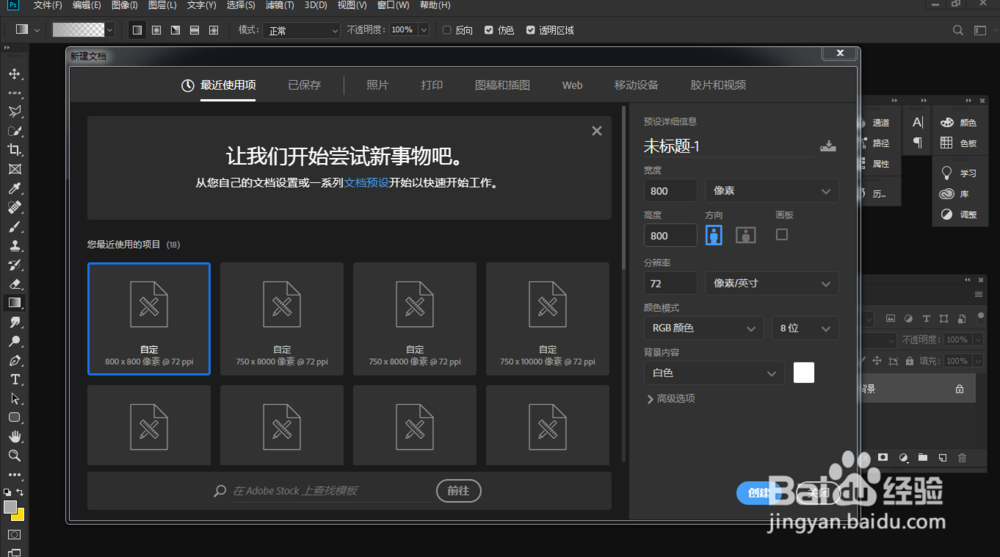Image resolution: width=1000 pixels, height=557 pixels.
Task: Enable the 画板 artboard checkbox
Action: click(x=782, y=234)
